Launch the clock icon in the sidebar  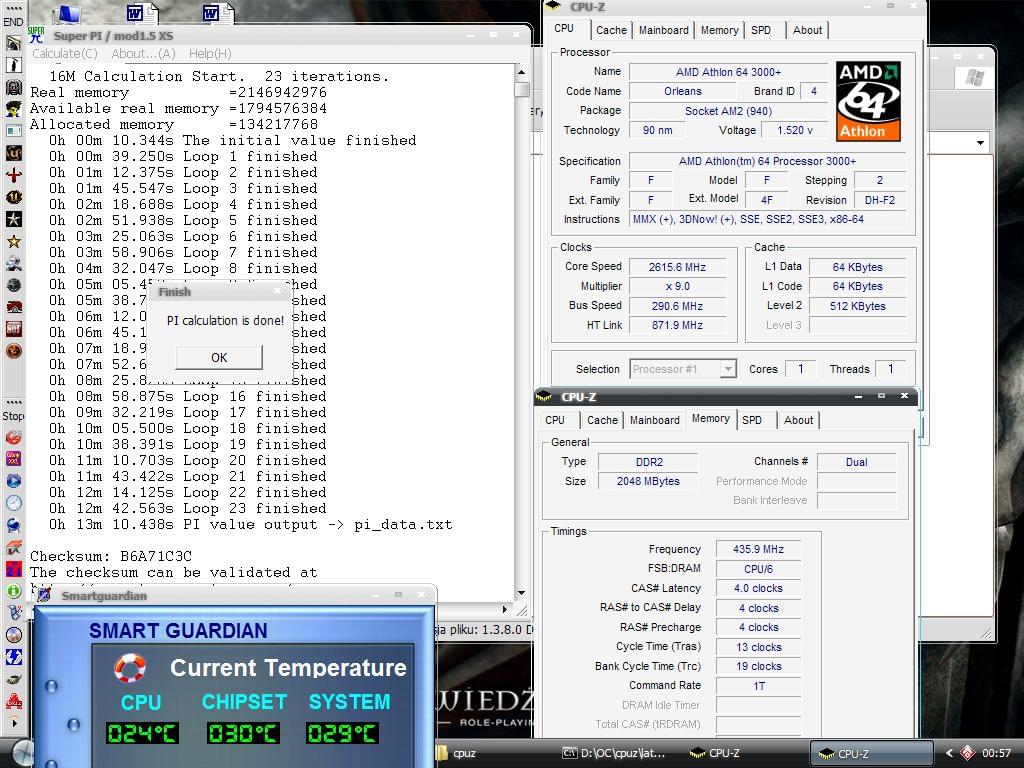(13, 503)
